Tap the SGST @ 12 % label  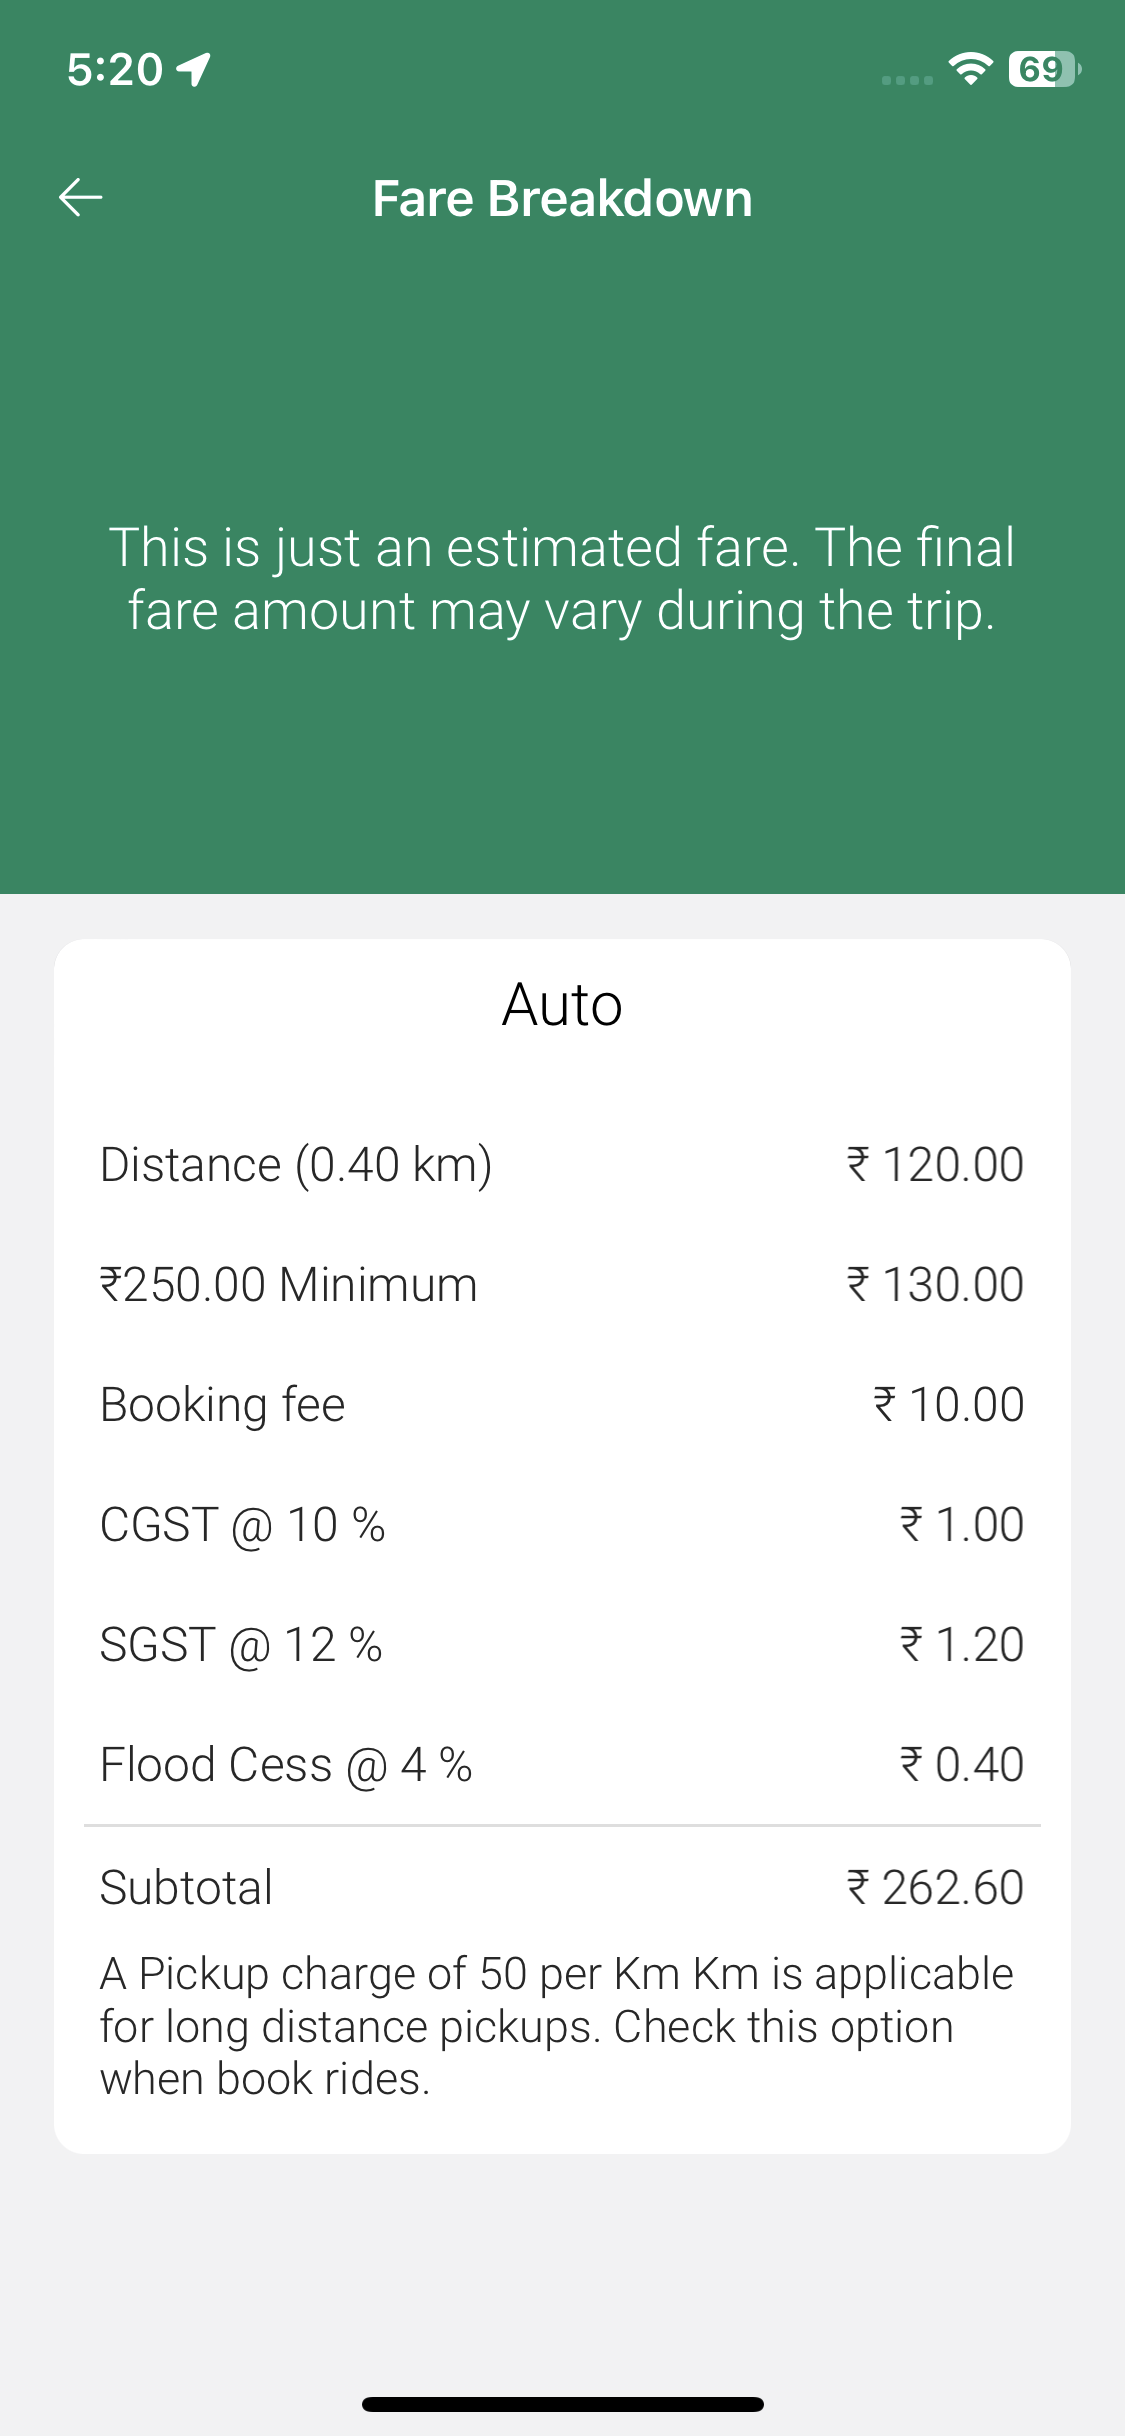241,1645
